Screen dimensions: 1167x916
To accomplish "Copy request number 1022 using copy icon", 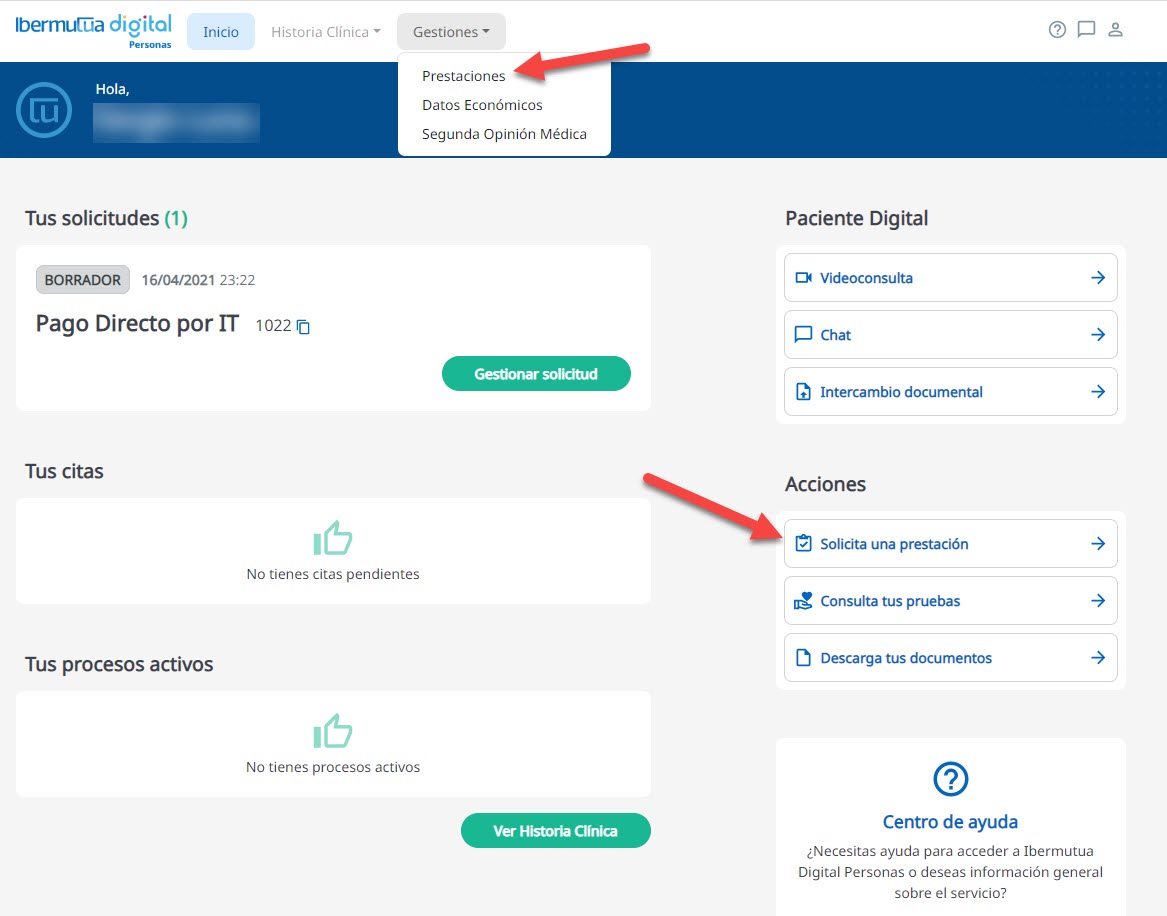I will point(304,327).
